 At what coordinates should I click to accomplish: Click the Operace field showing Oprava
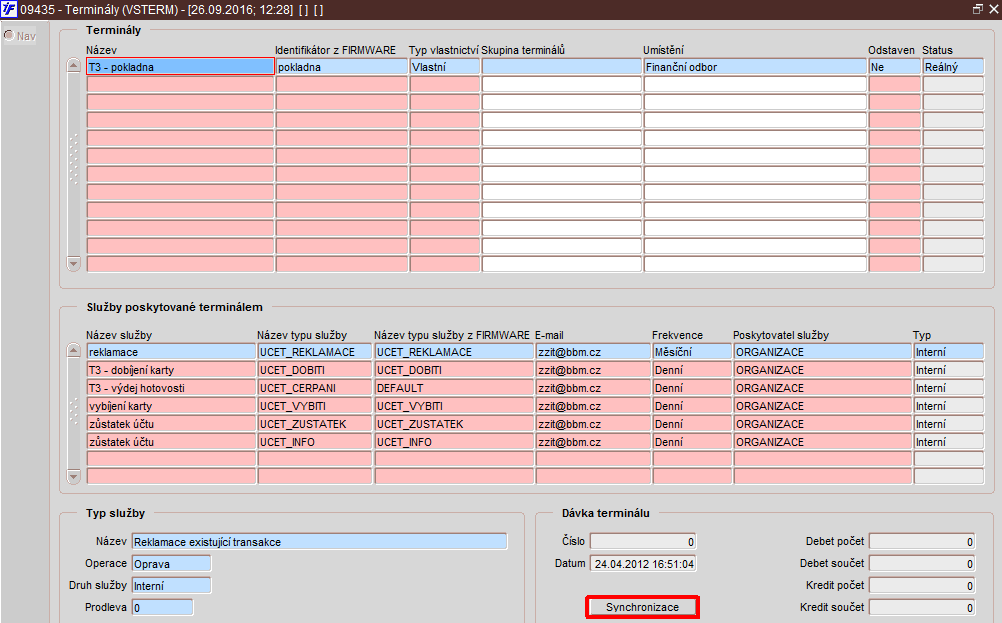(171, 564)
